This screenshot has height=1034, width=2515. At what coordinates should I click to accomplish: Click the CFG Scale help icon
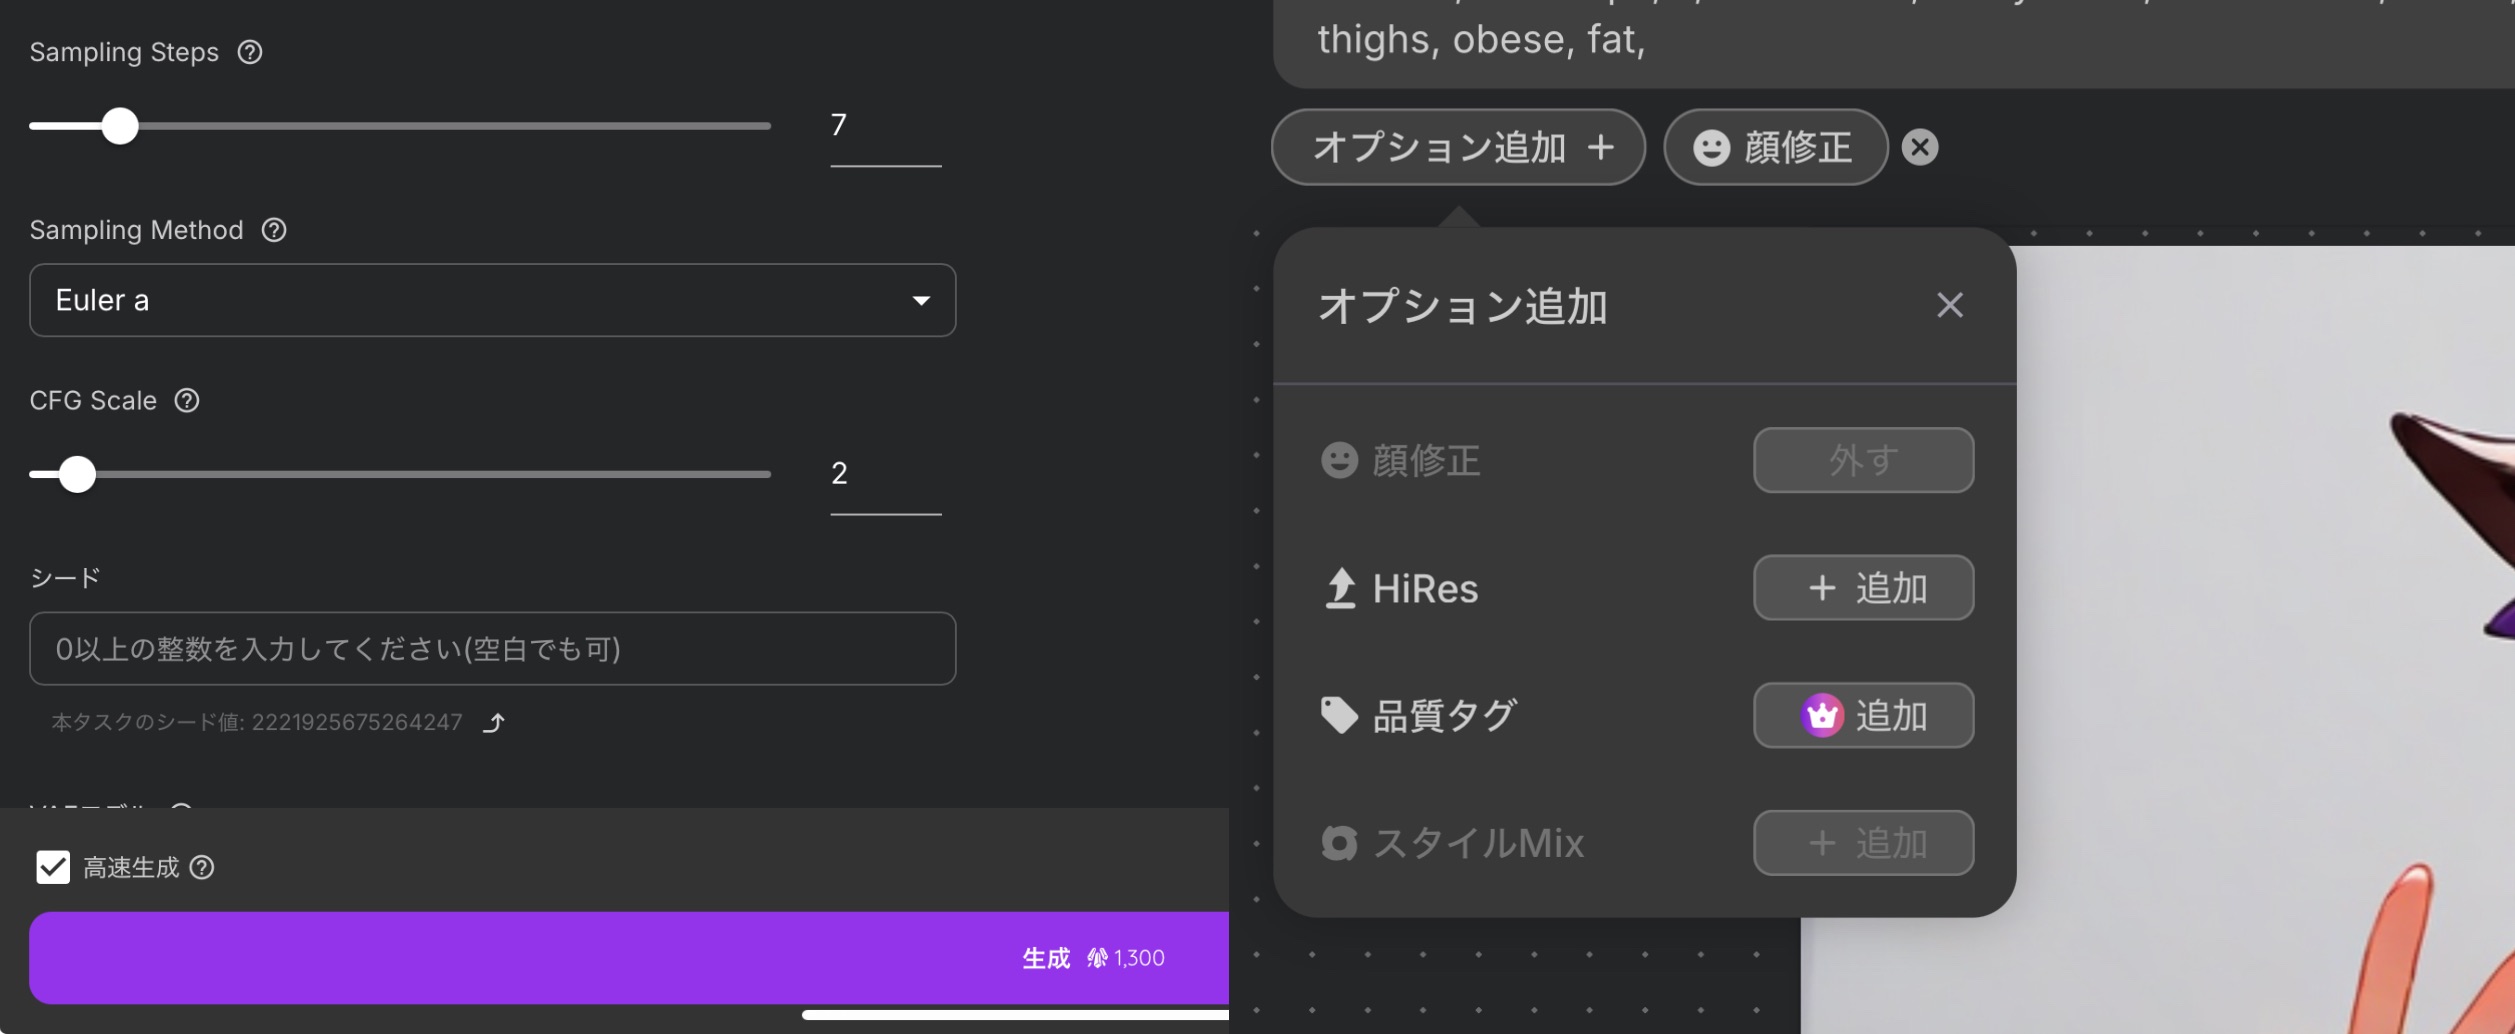[x=187, y=400]
